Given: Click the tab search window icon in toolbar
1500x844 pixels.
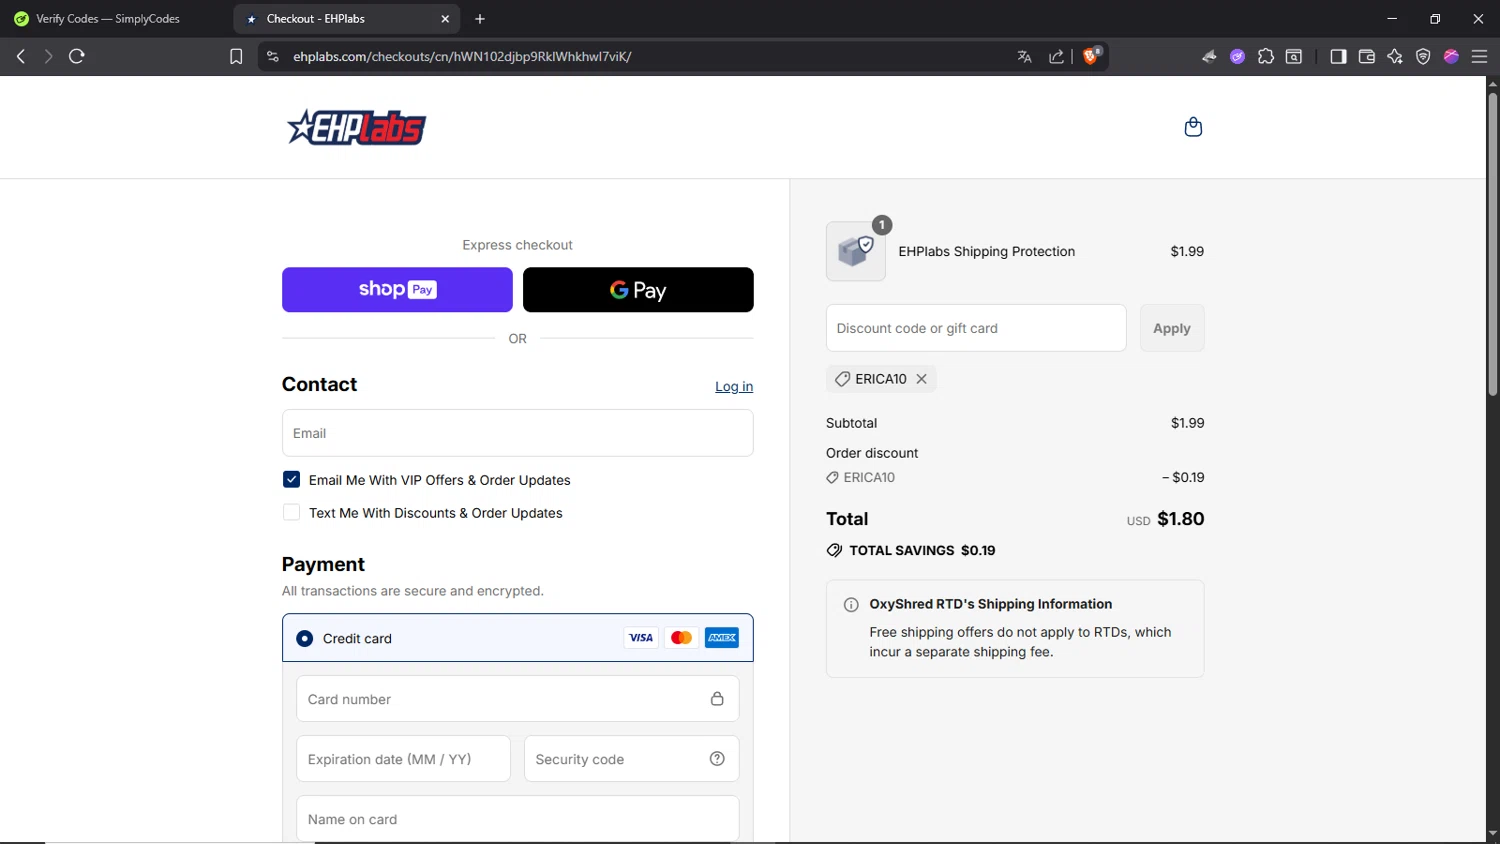Looking at the screenshot, I should (1294, 57).
